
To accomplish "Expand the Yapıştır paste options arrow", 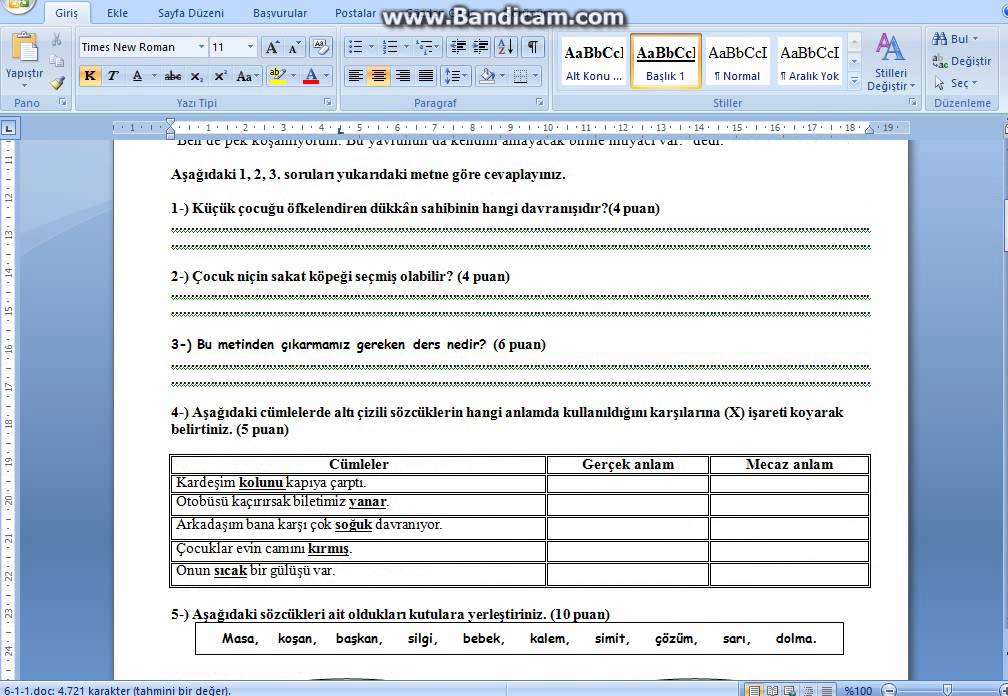I will tap(24, 85).
